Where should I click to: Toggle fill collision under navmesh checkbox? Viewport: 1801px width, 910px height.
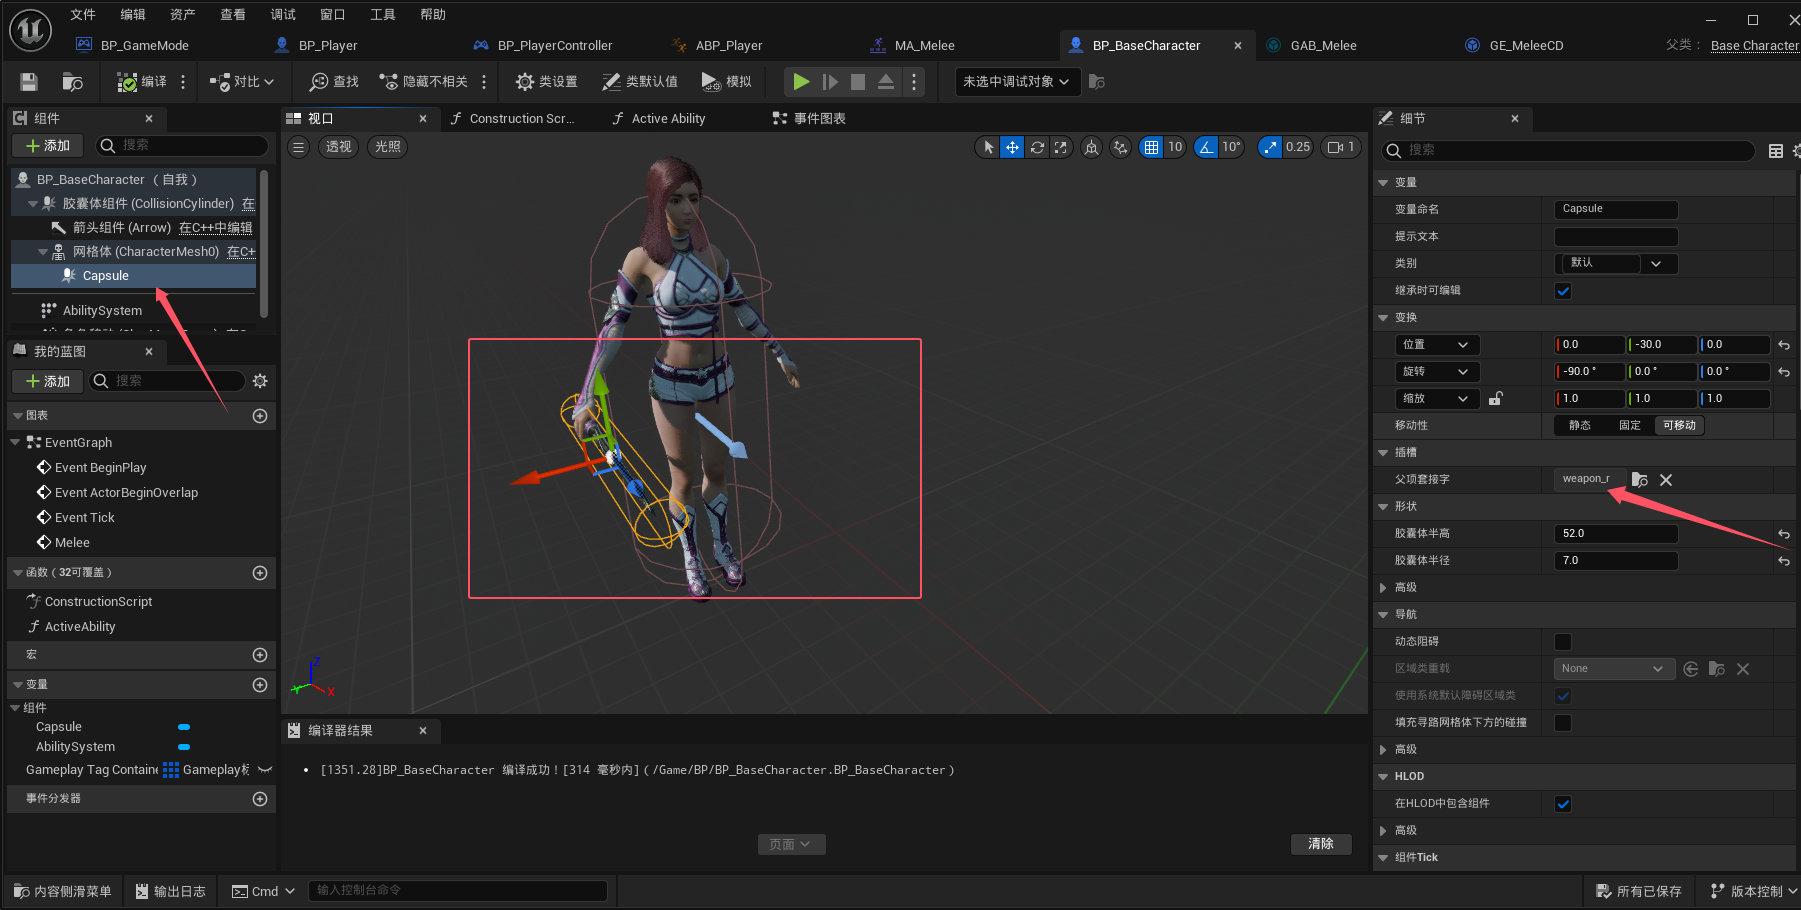tap(1563, 723)
